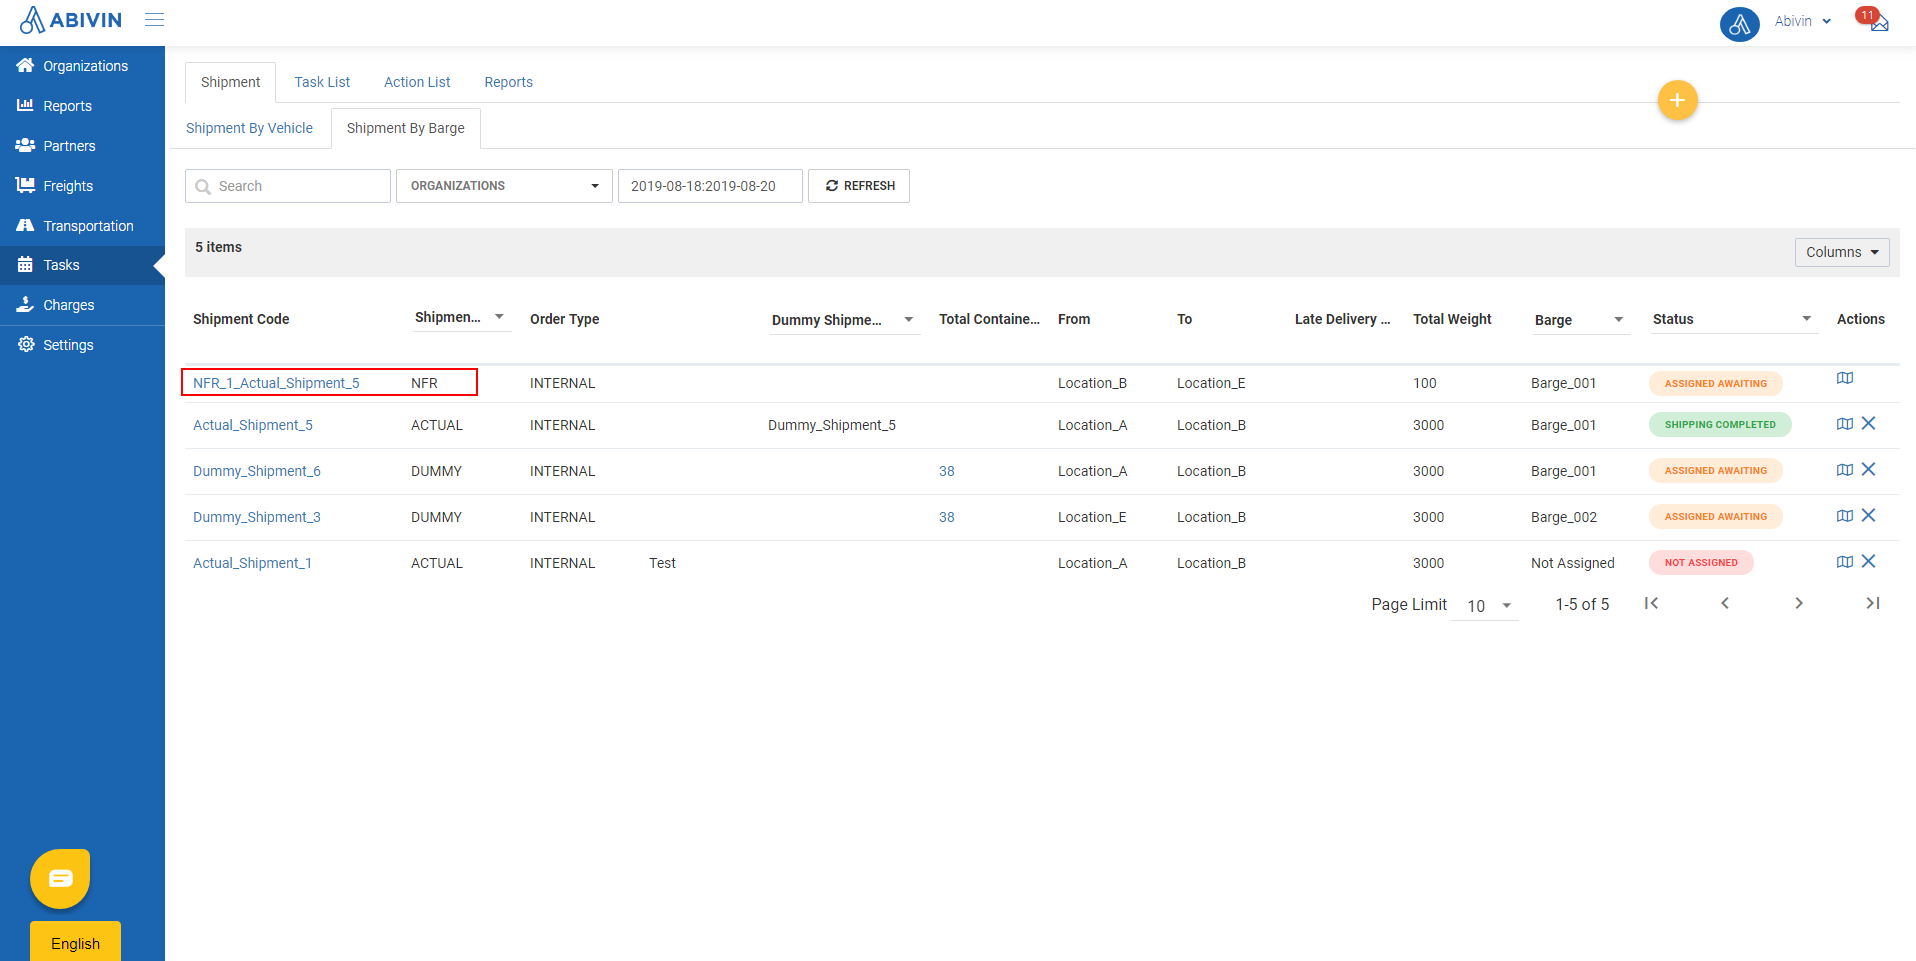Viewport: 1916px width, 961px height.
Task: Go to the first page of results
Action: click(1651, 603)
